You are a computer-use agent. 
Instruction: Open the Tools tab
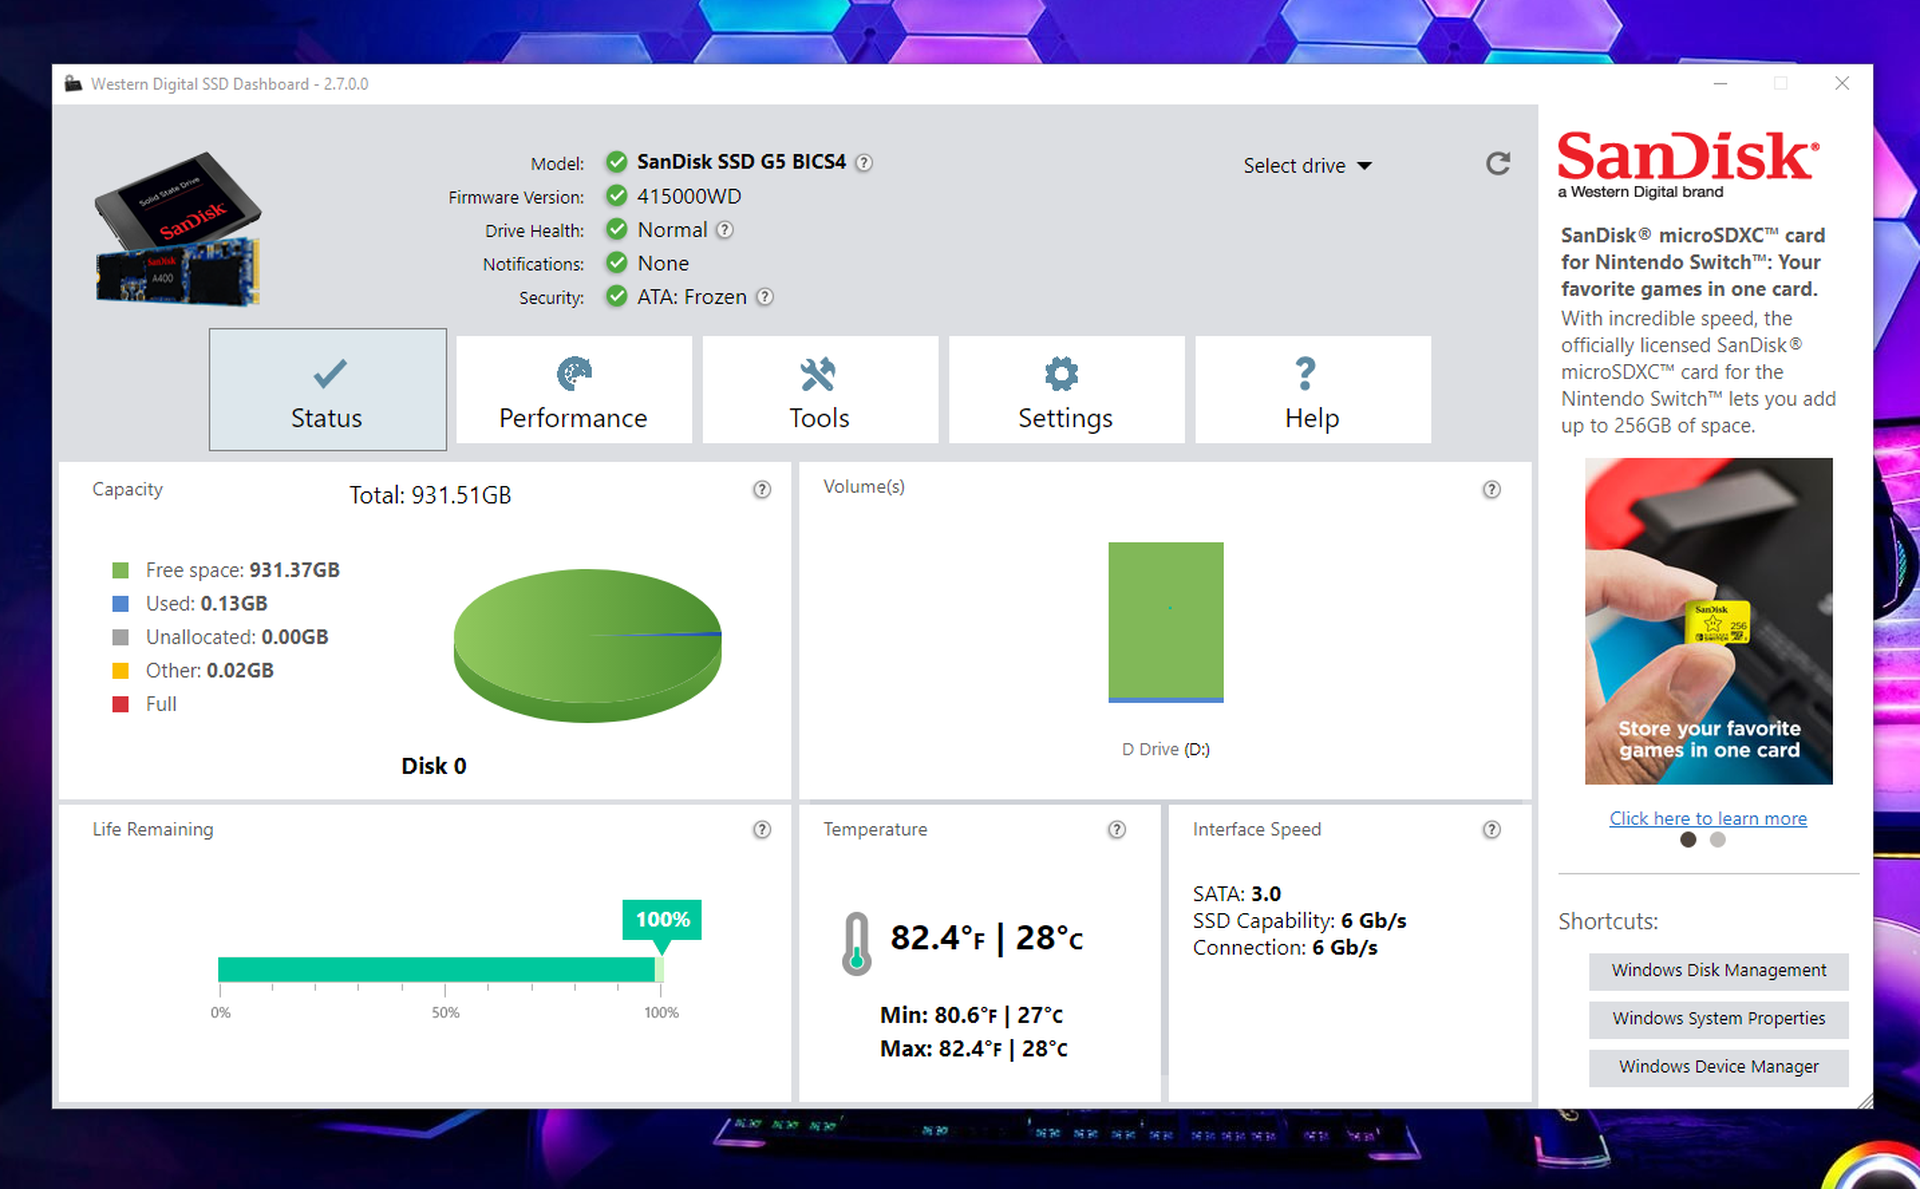819,389
